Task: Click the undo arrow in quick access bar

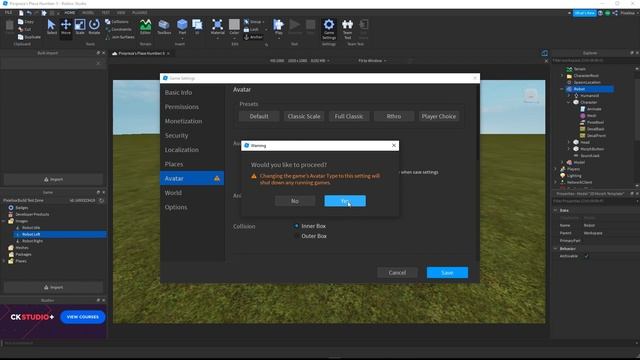Action: 29,13
